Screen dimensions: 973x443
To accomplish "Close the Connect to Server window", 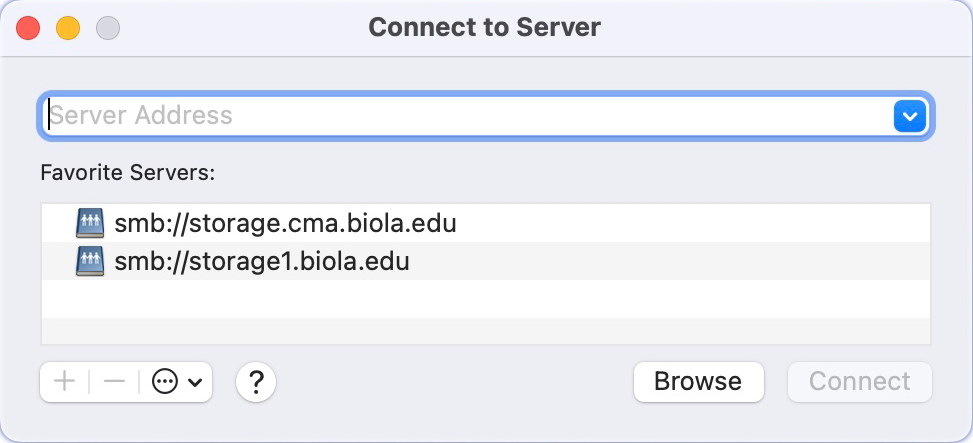I will (x=28, y=28).
